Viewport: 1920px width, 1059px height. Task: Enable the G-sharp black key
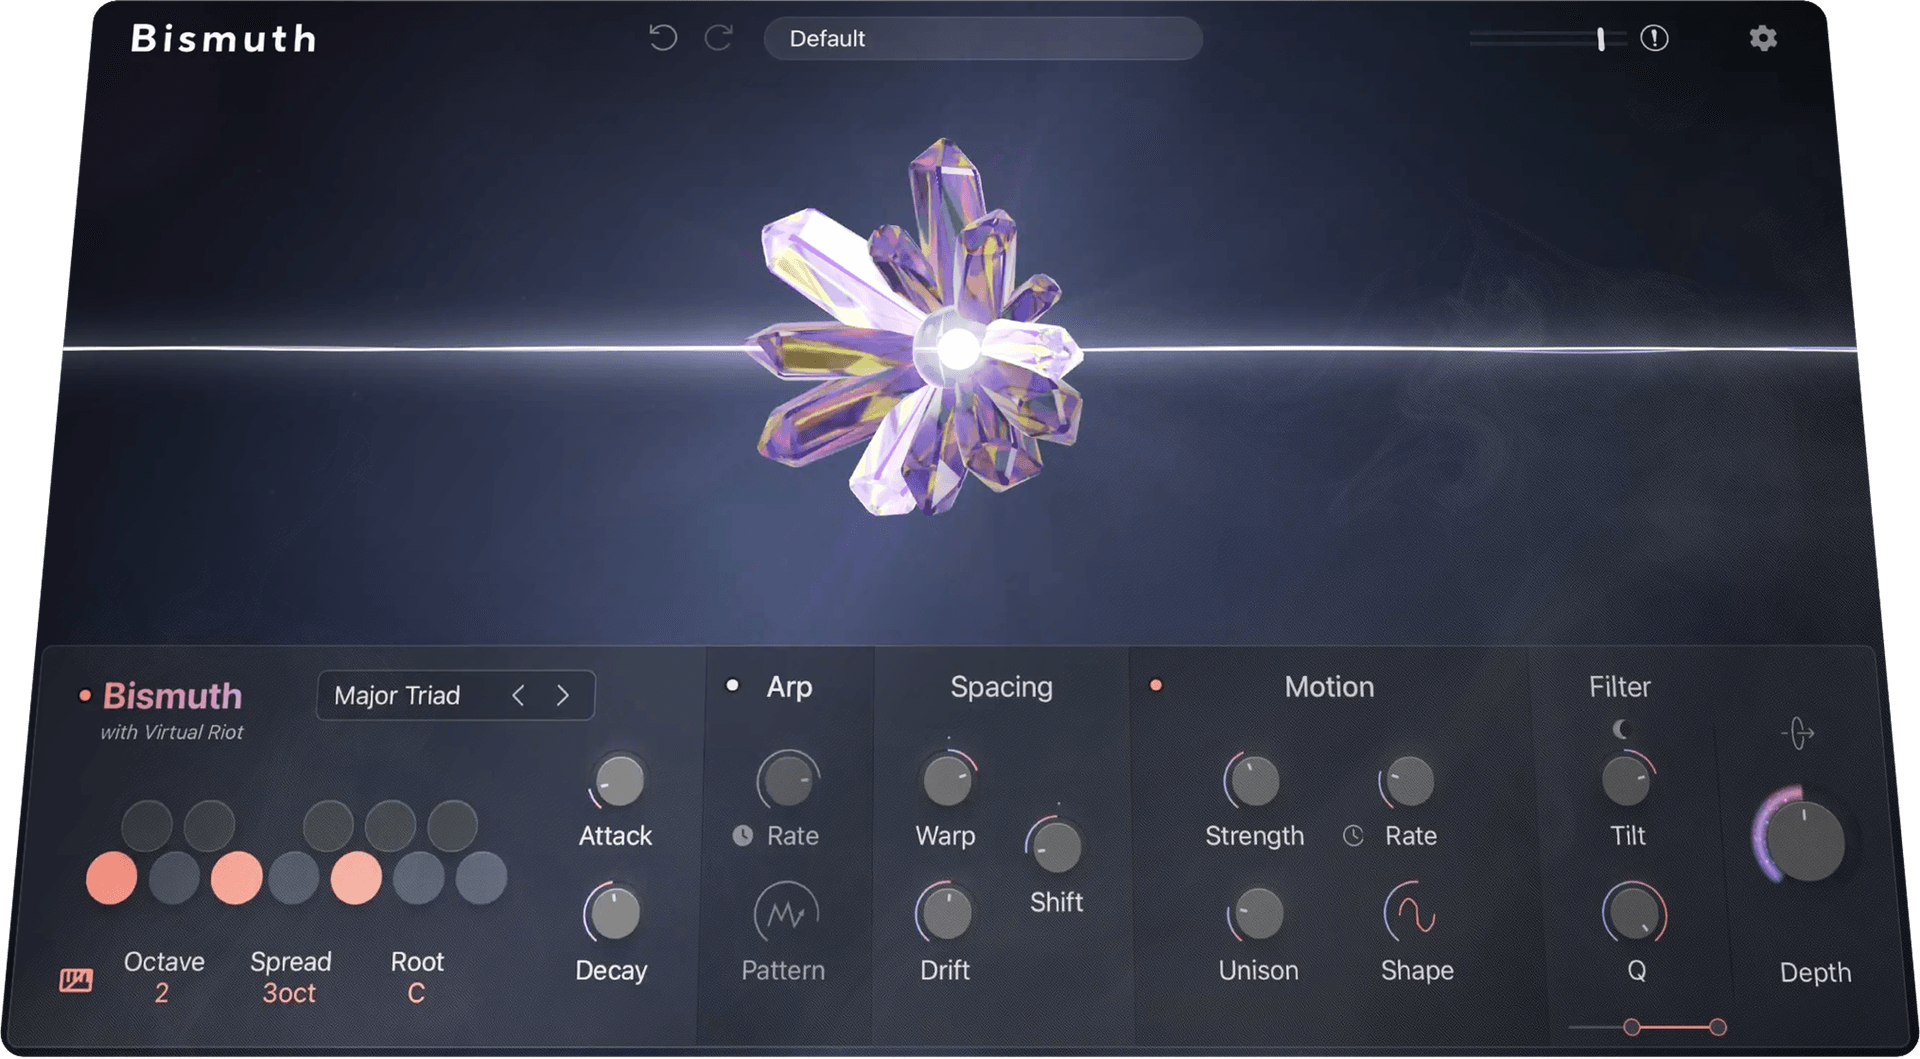pos(390,825)
